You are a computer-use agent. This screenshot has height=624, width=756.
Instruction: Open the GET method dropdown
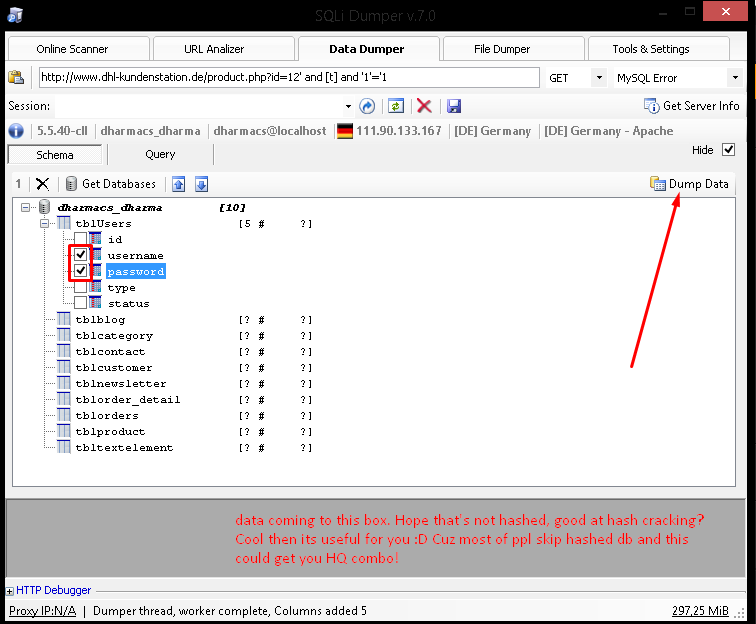pyautogui.click(x=599, y=77)
